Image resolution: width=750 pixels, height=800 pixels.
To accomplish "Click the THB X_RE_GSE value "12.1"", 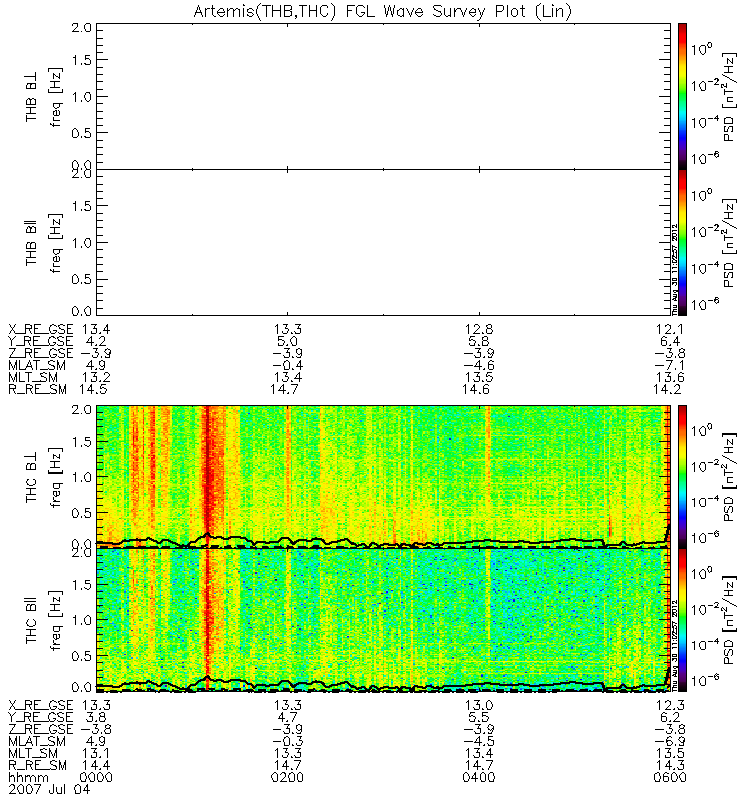I will click(670, 329).
